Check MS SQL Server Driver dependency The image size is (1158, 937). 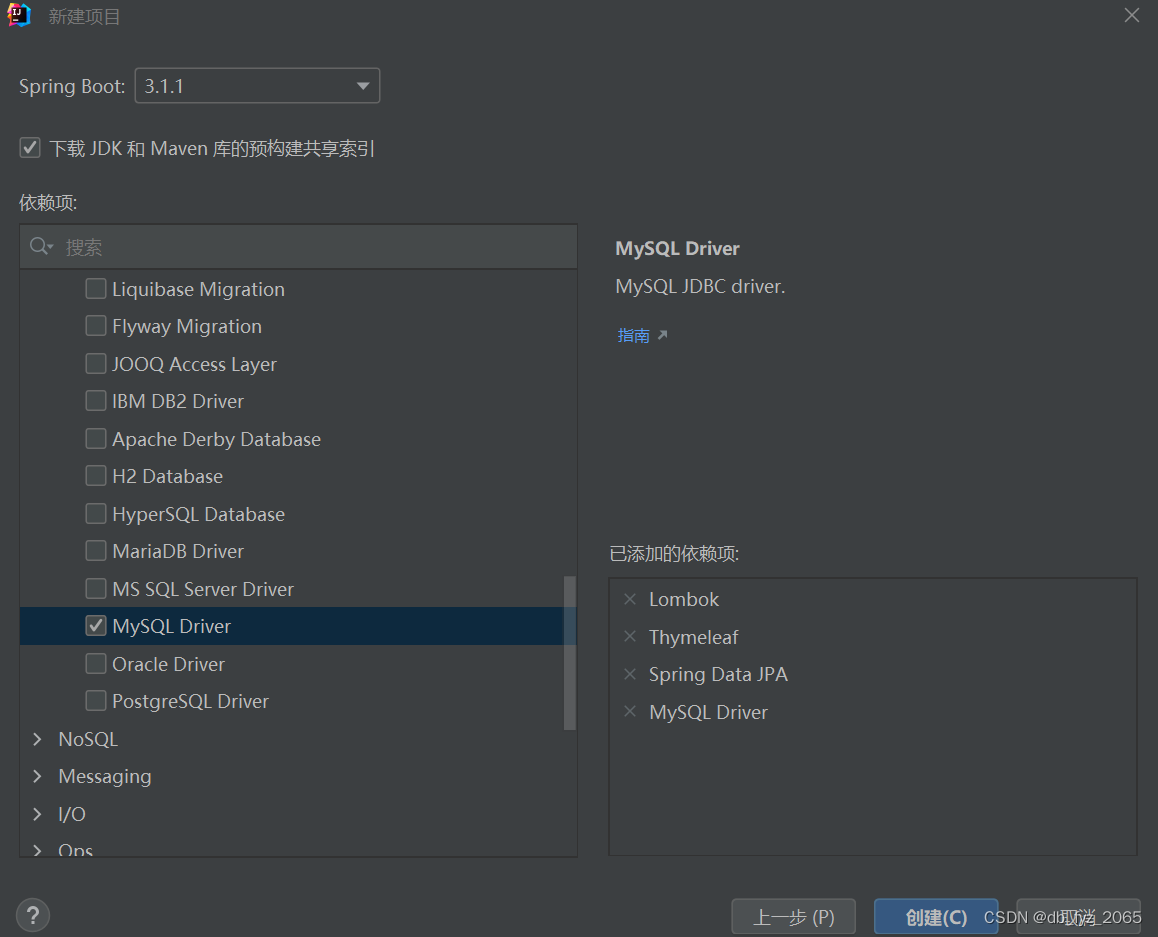click(96, 588)
